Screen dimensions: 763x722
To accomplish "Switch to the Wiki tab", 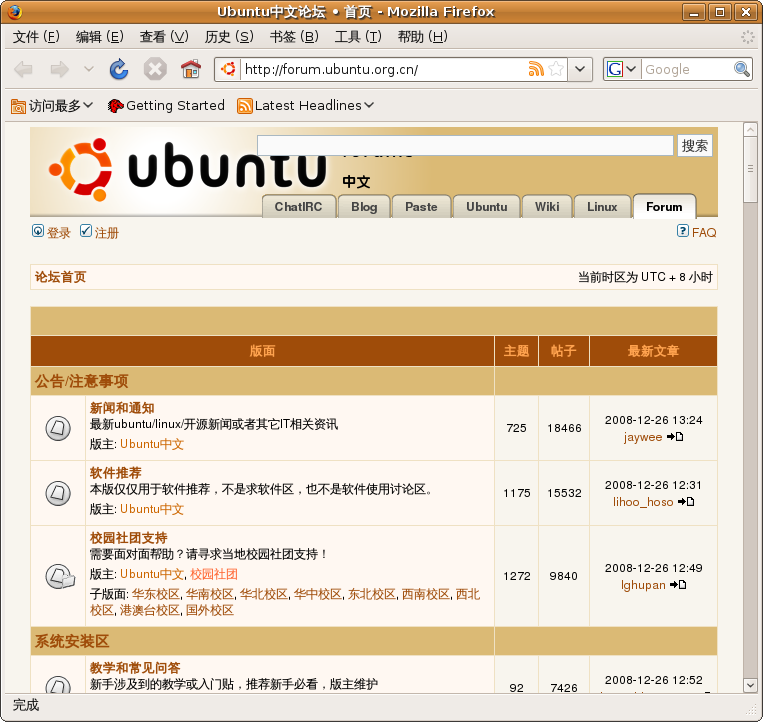I will pos(547,207).
